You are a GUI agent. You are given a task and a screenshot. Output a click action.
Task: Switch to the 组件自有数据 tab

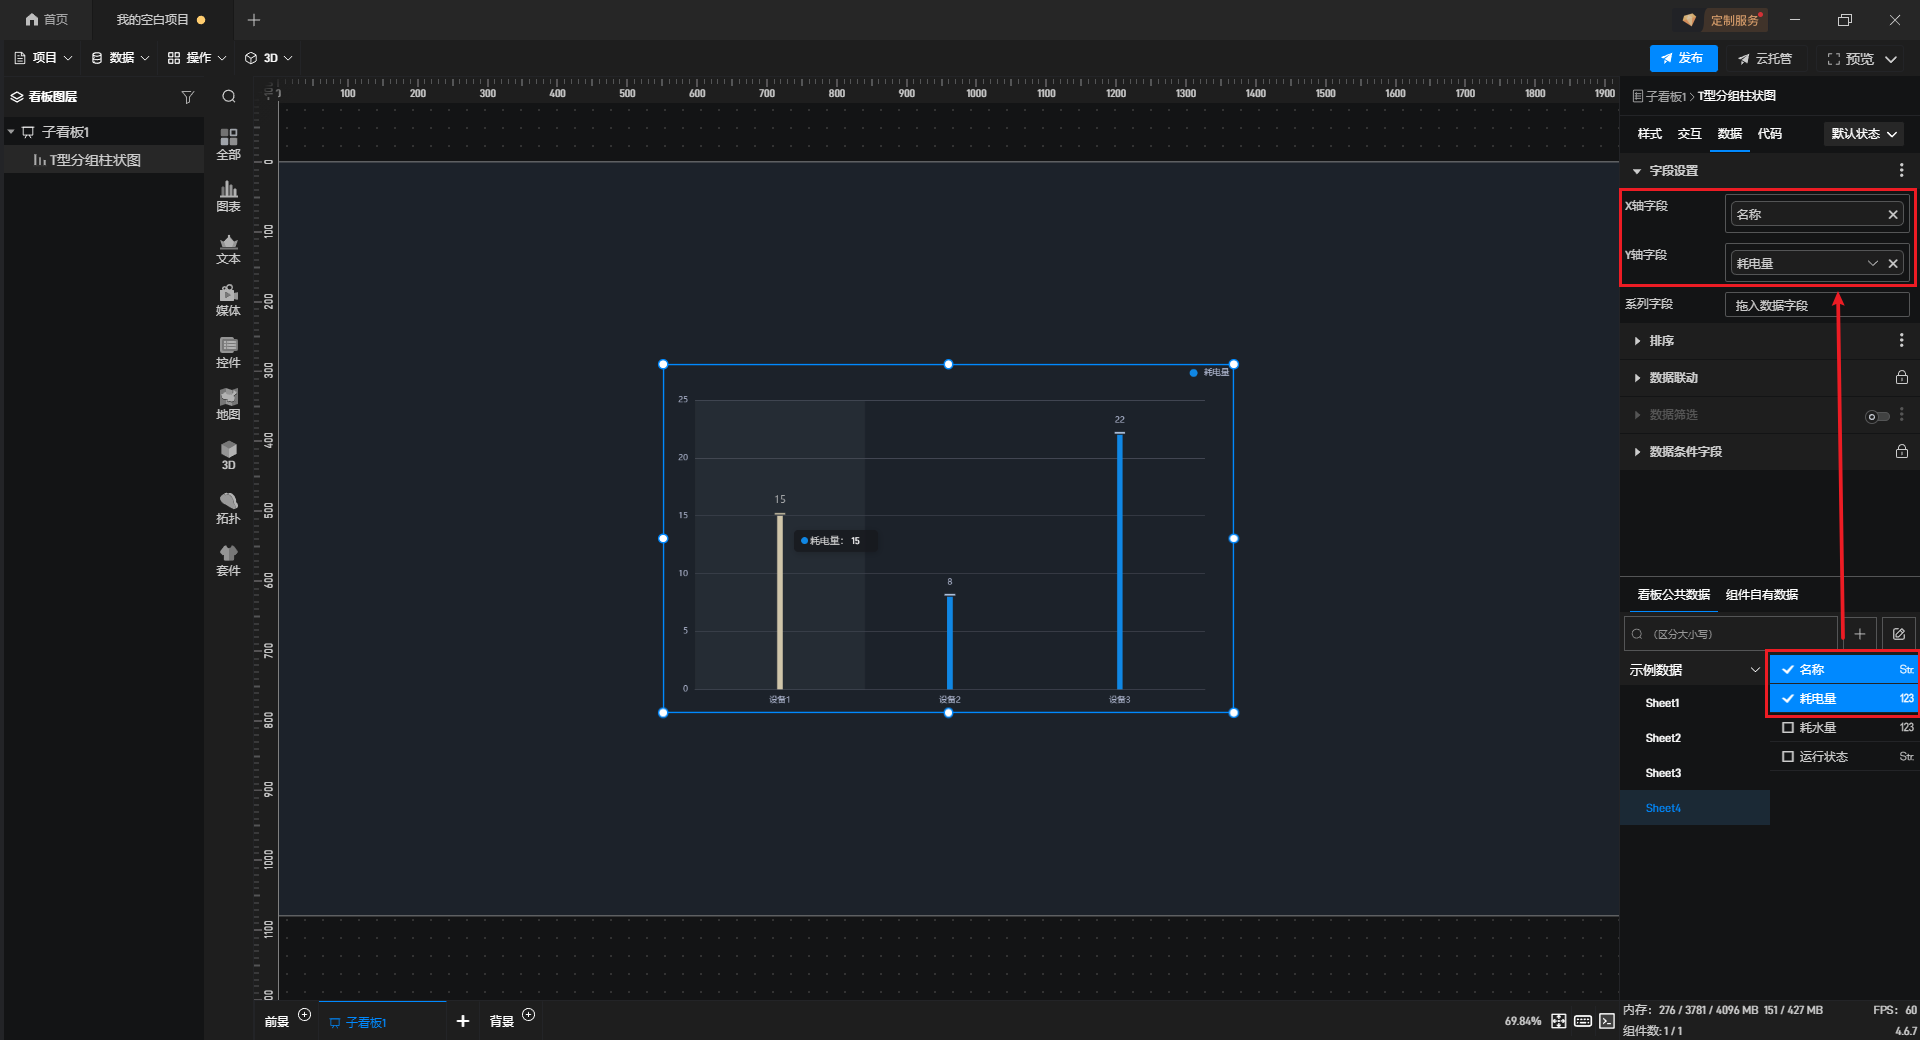point(1761,595)
